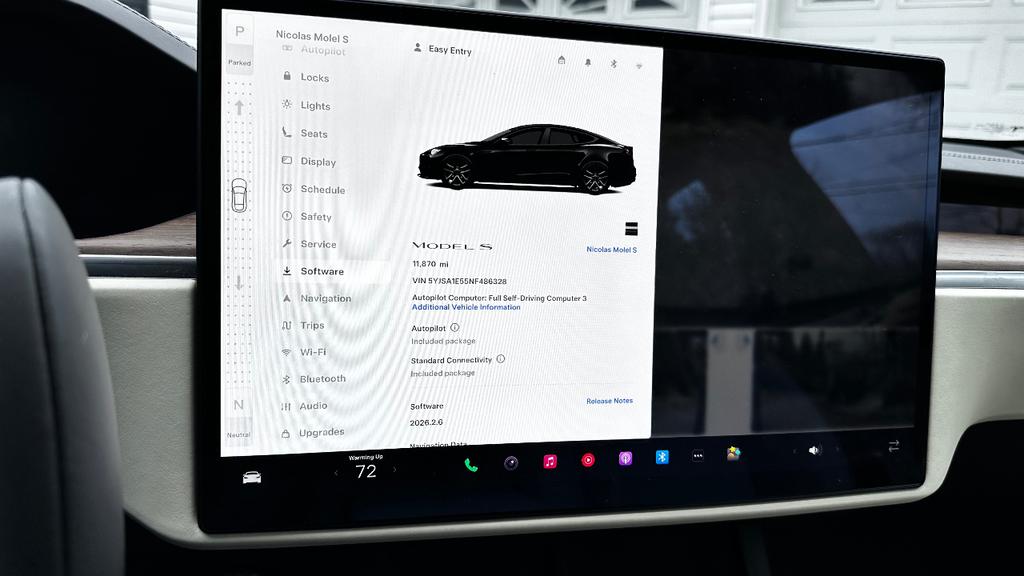Go to Wi-Fi settings
The height and width of the screenshot is (576, 1024).
(x=304, y=351)
